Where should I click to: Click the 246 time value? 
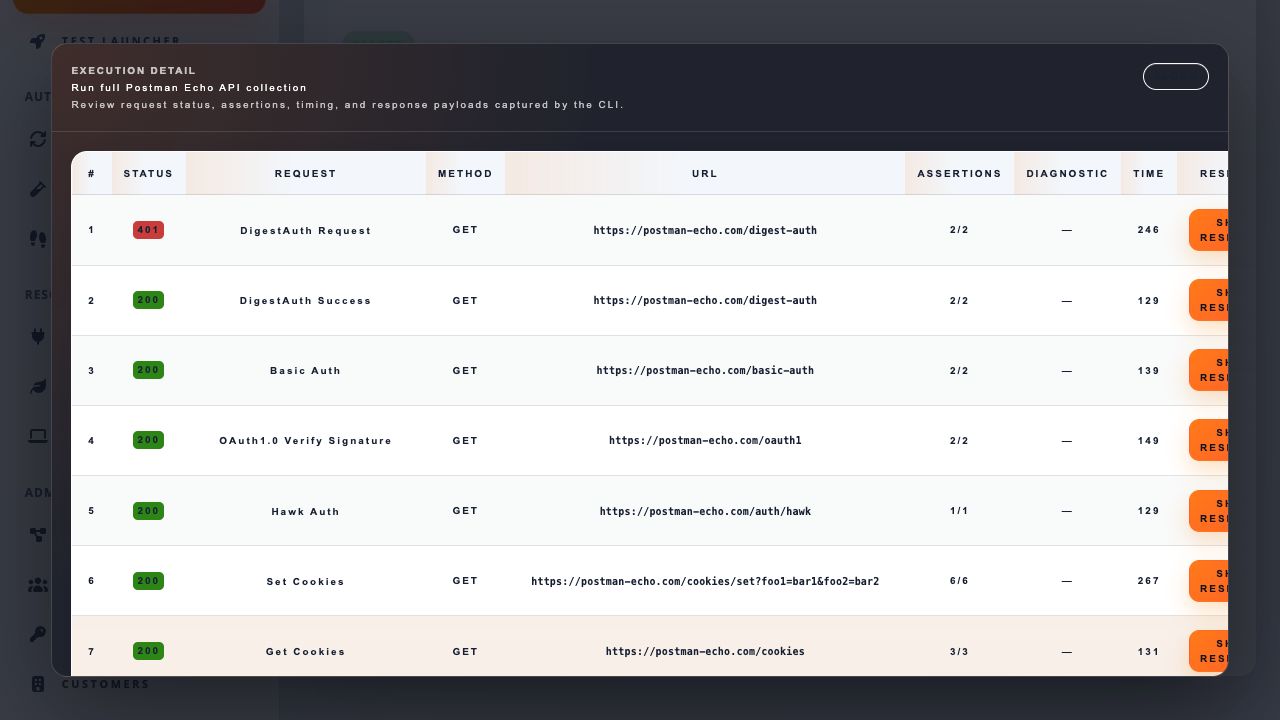(1148, 230)
